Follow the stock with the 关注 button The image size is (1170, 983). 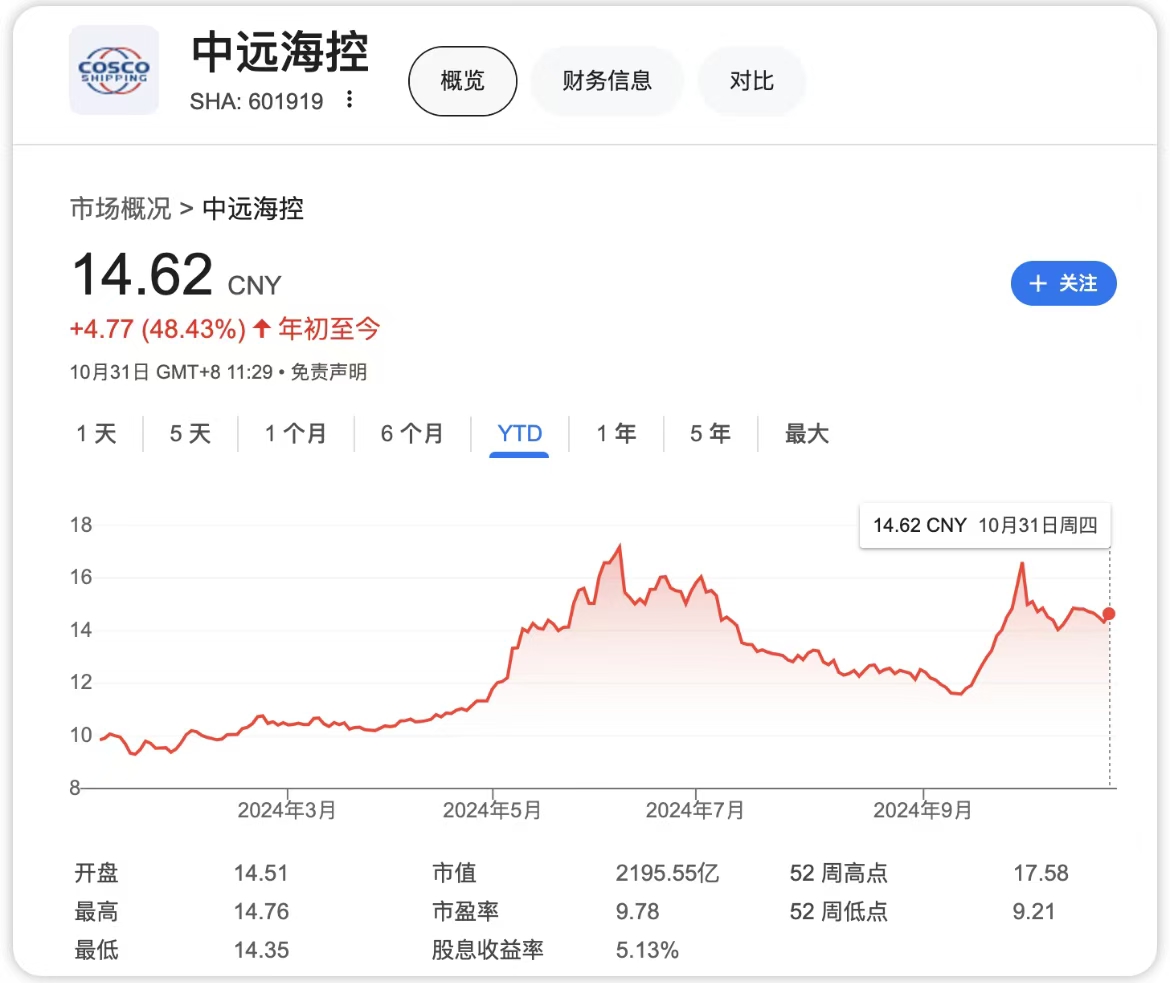(x=1063, y=283)
